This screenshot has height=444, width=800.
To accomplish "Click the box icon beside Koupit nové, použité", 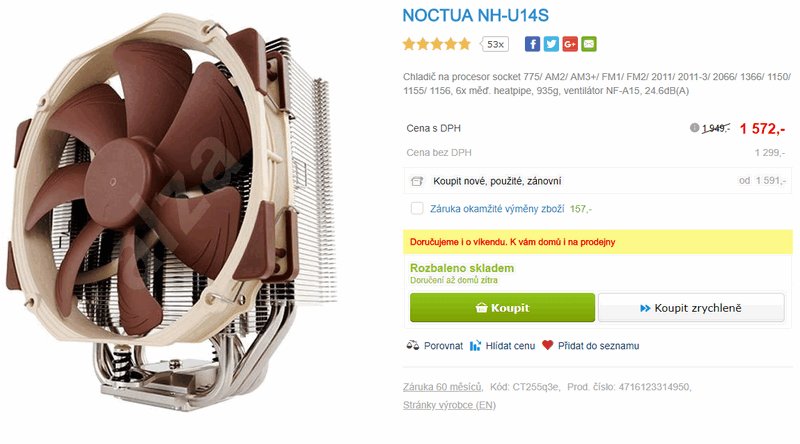I will (417, 181).
